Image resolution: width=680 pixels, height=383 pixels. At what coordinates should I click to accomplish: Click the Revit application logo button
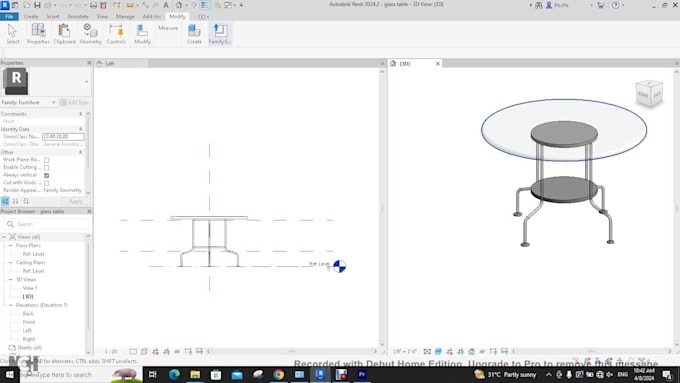click(5, 5)
